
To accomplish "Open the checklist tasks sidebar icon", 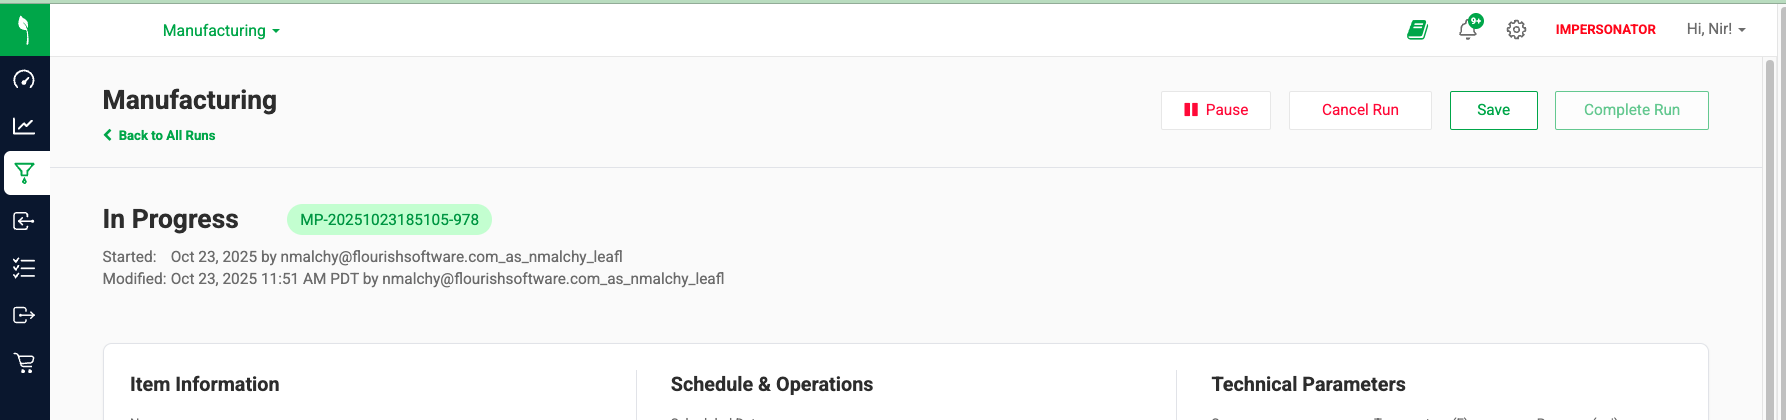I will (x=24, y=268).
